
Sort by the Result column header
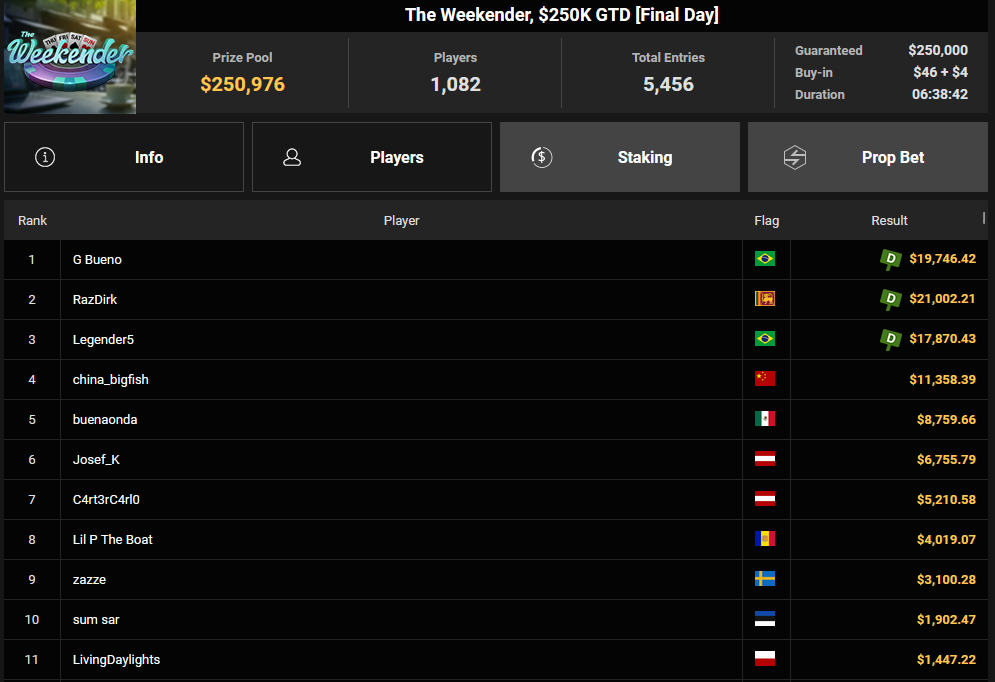click(889, 220)
